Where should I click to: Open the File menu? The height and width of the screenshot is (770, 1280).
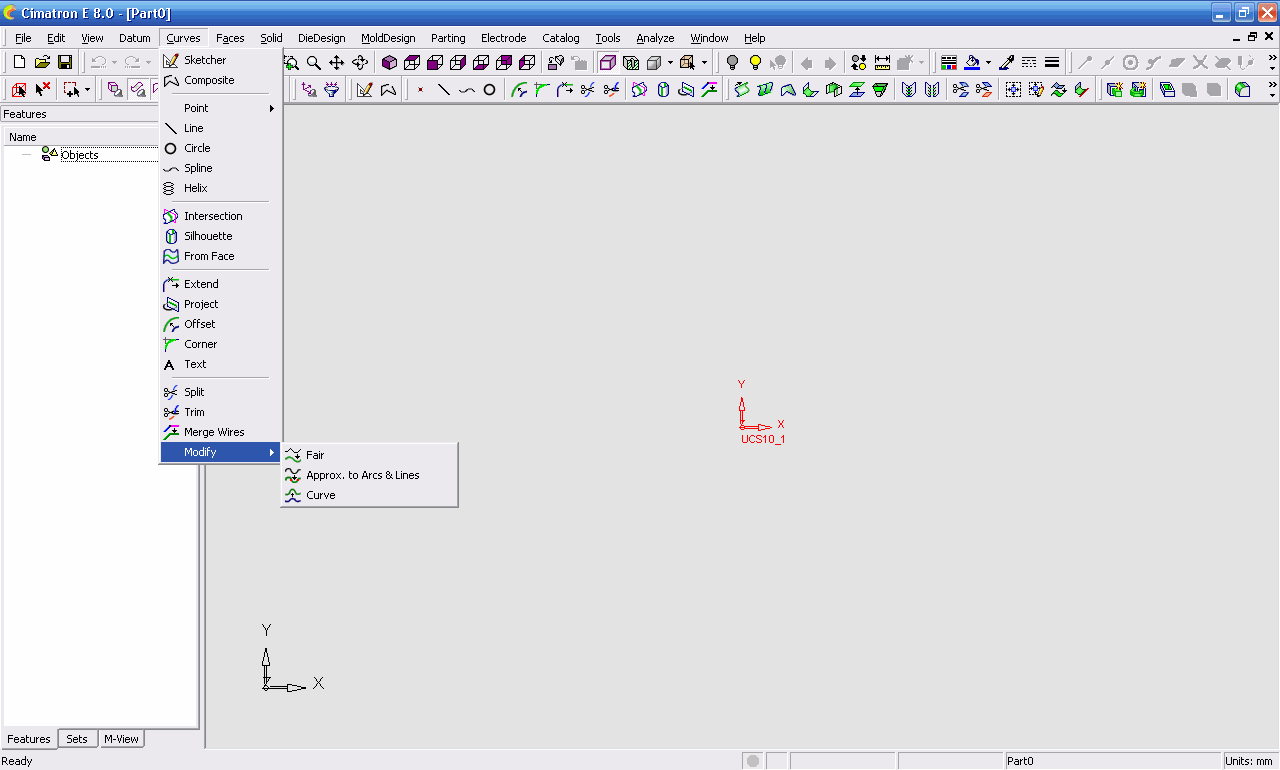pyautogui.click(x=23, y=38)
